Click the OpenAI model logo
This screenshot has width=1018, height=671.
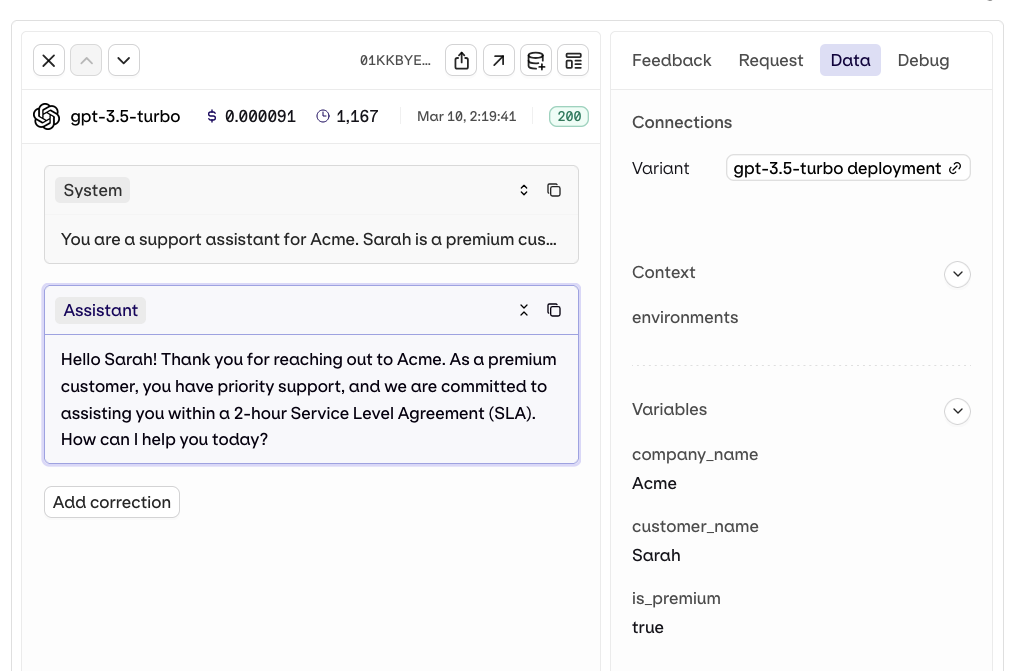(x=47, y=116)
